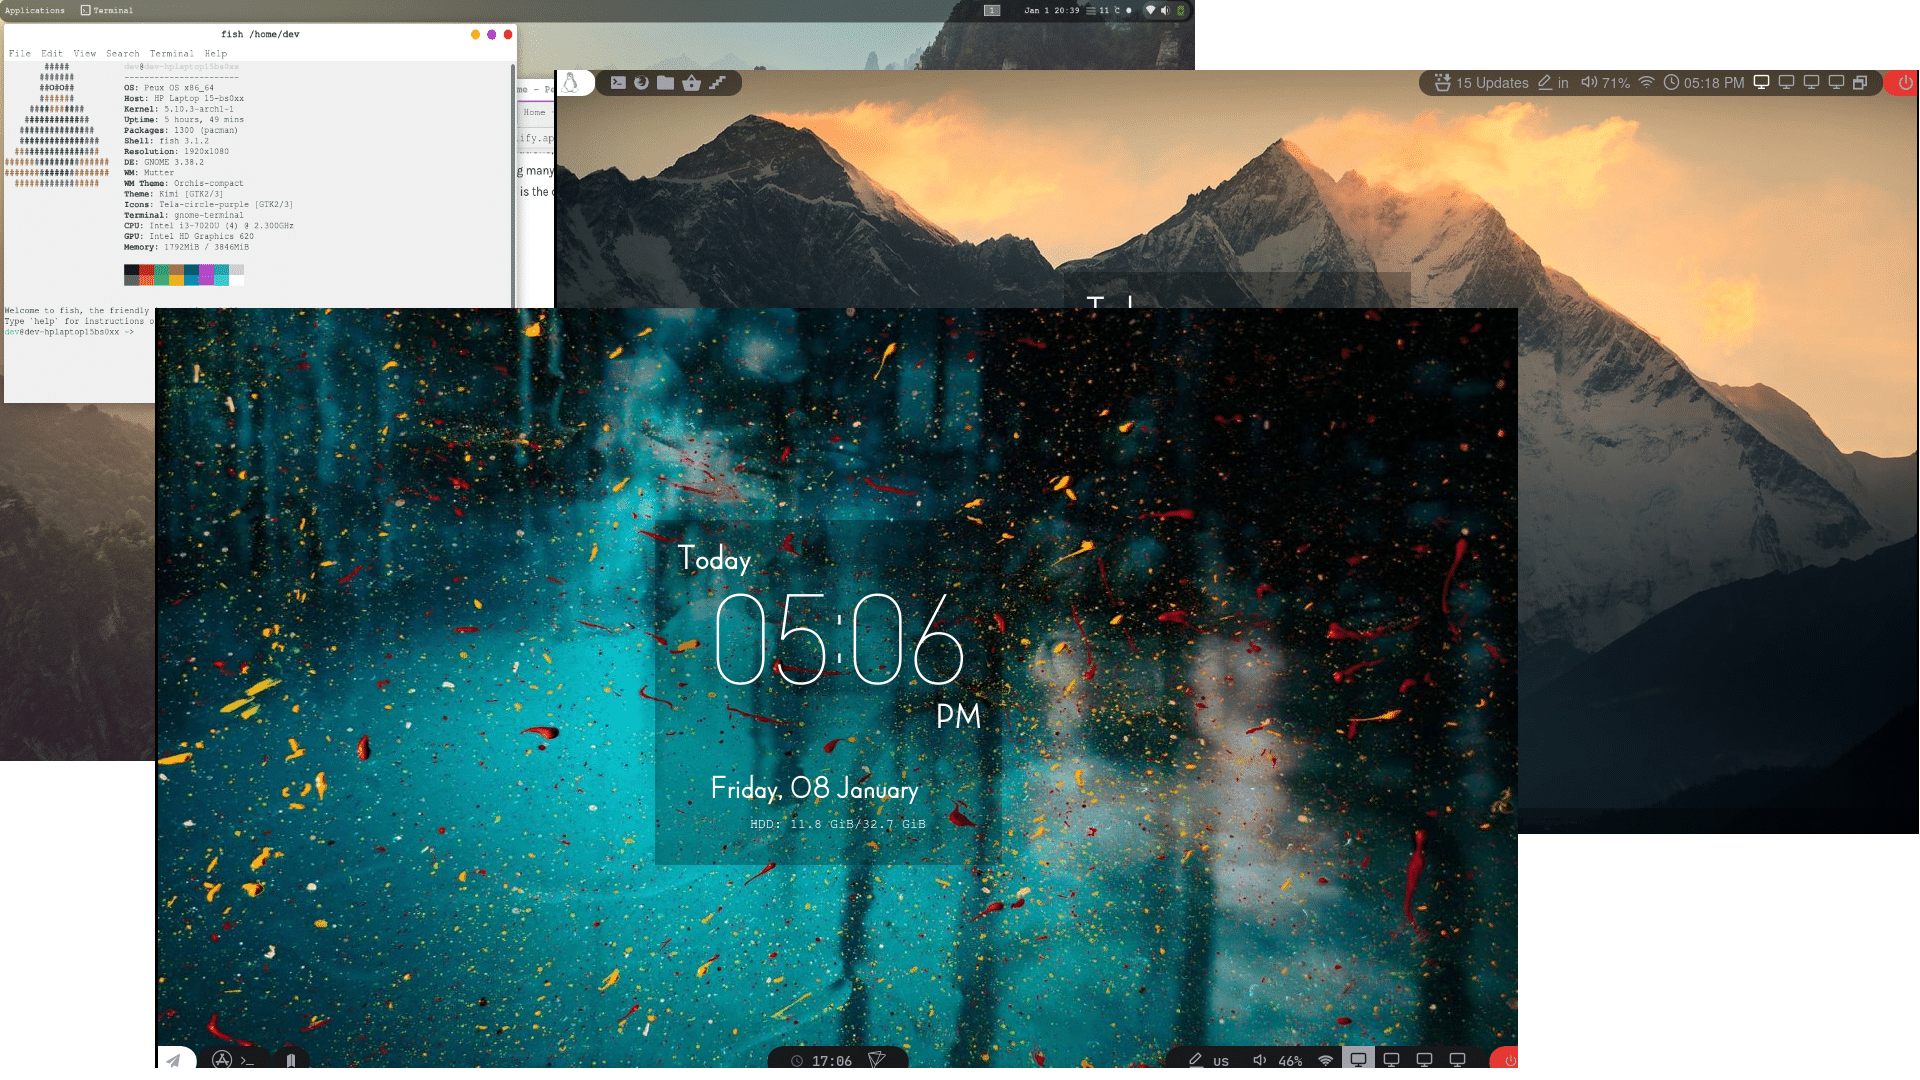Viewport: 1920px width, 1080px height.
Task: Switch to second workspace monitor icon
Action: [x=1786, y=83]
